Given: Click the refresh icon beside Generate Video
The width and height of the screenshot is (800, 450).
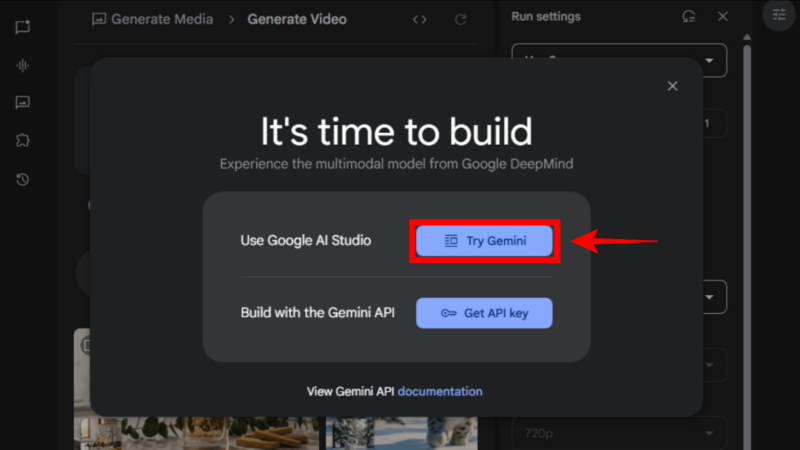Looking at the screenshot, I should [460, 19].
